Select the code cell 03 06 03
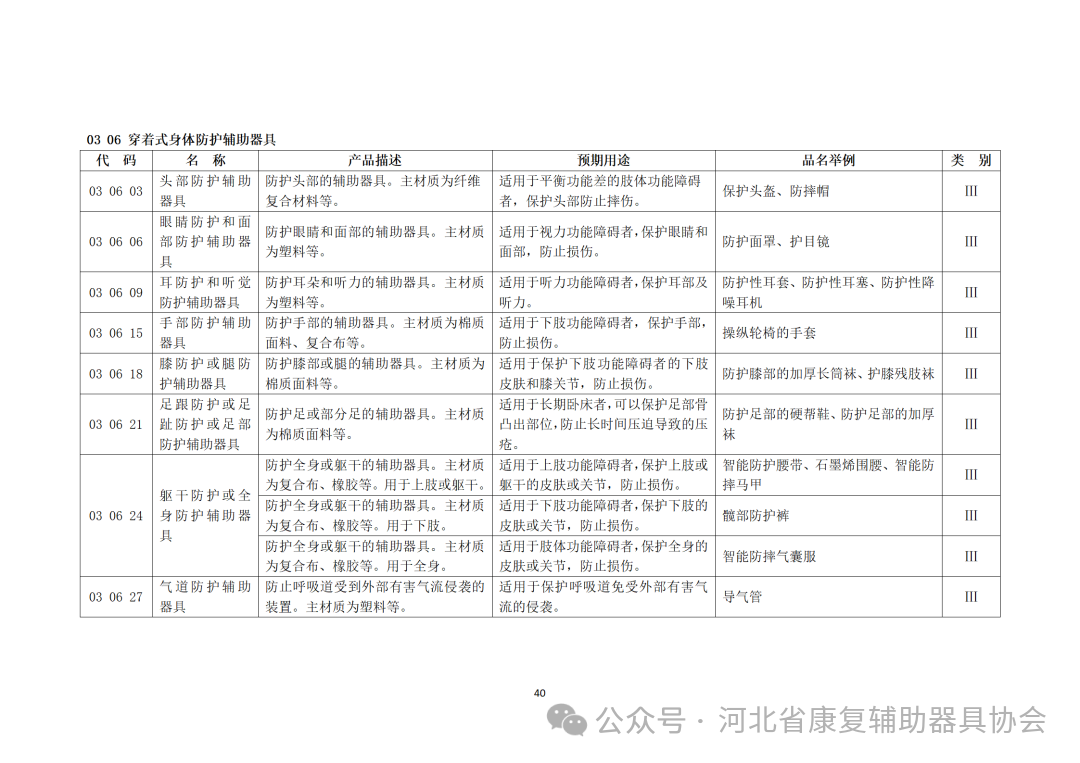 pyautogui.click(x=115, y=192)
